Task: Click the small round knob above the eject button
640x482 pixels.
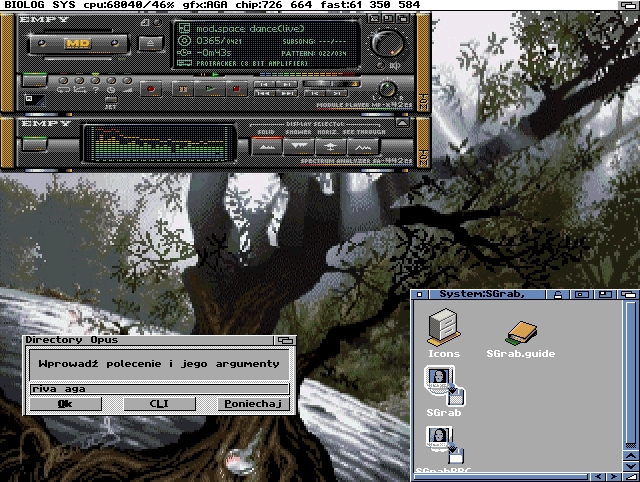Action: [x=157, y=23]
